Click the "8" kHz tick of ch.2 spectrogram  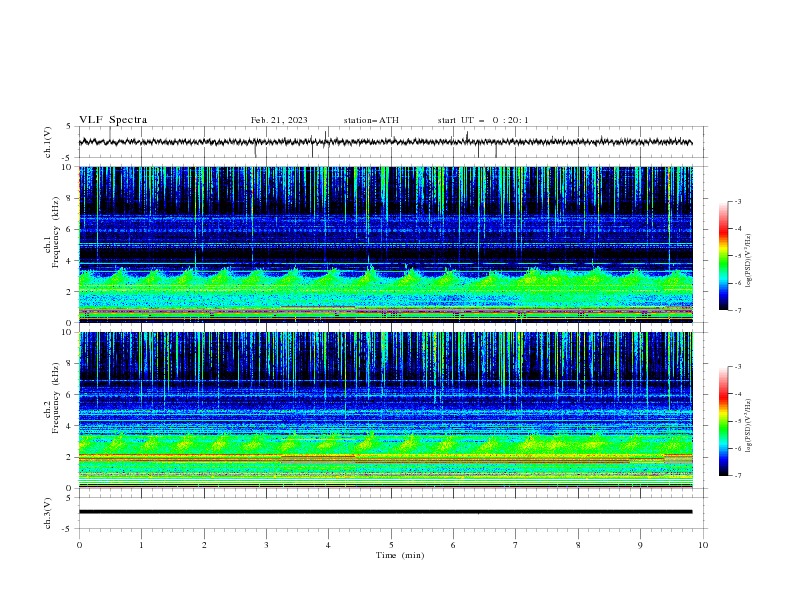pos(69,363)
